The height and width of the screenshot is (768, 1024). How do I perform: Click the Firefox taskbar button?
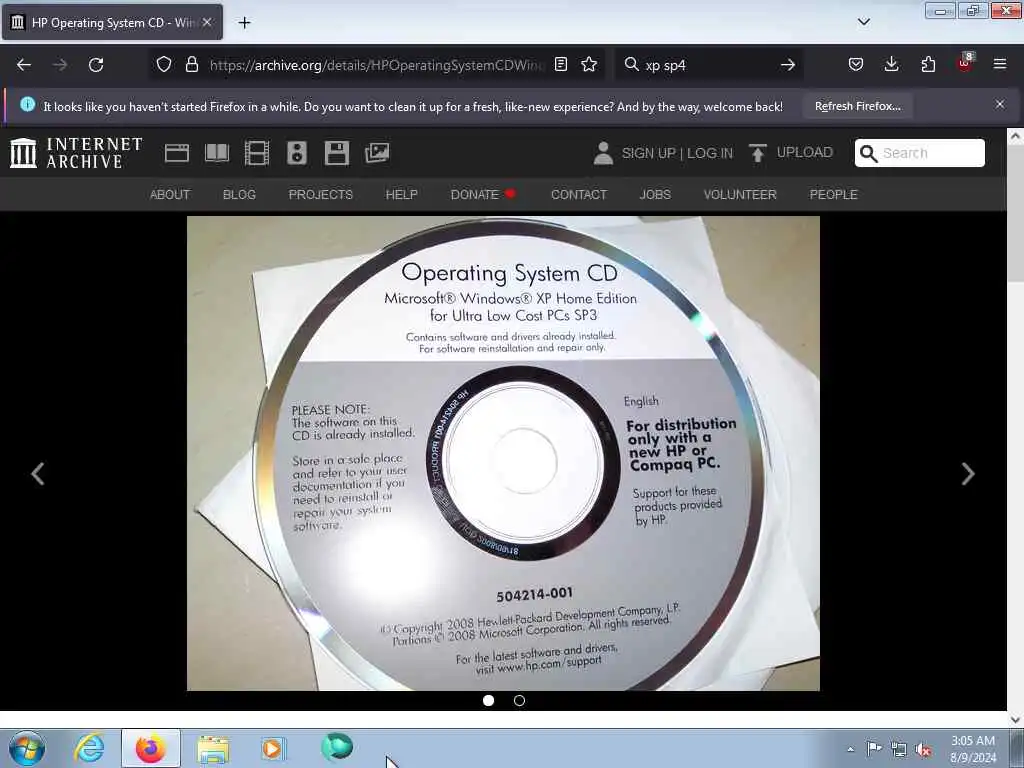point(151,748)
